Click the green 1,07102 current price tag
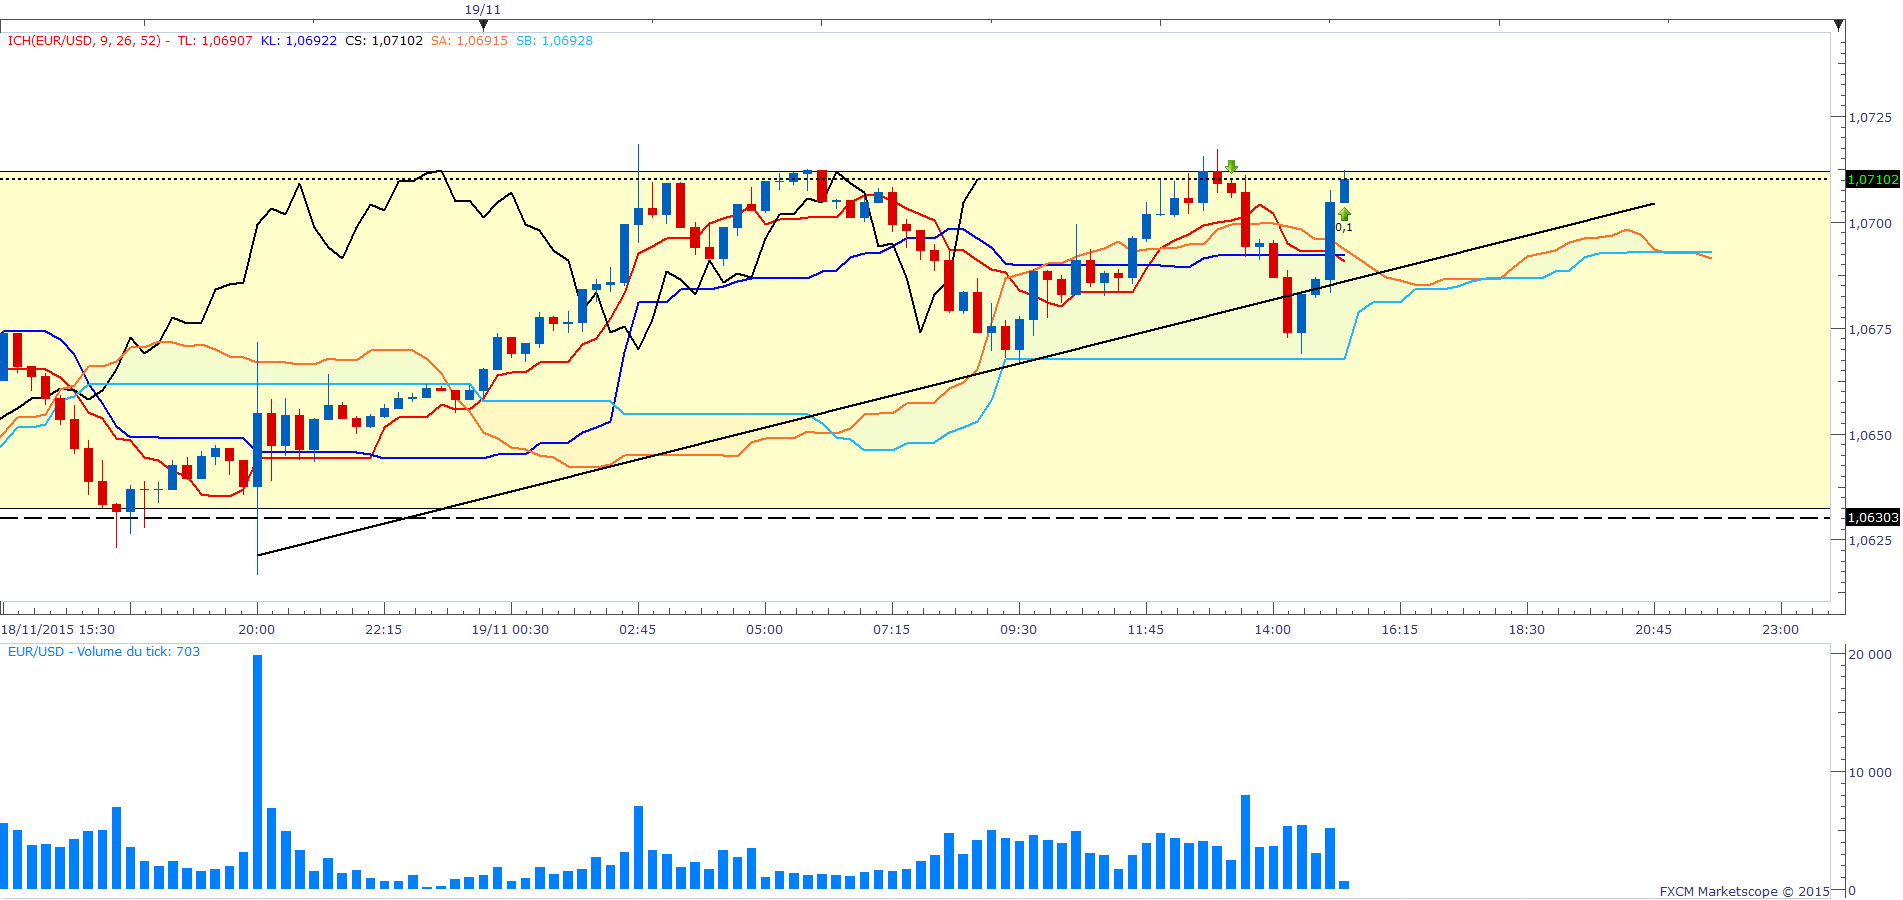1903x900 pixels. coord(1872,180)
